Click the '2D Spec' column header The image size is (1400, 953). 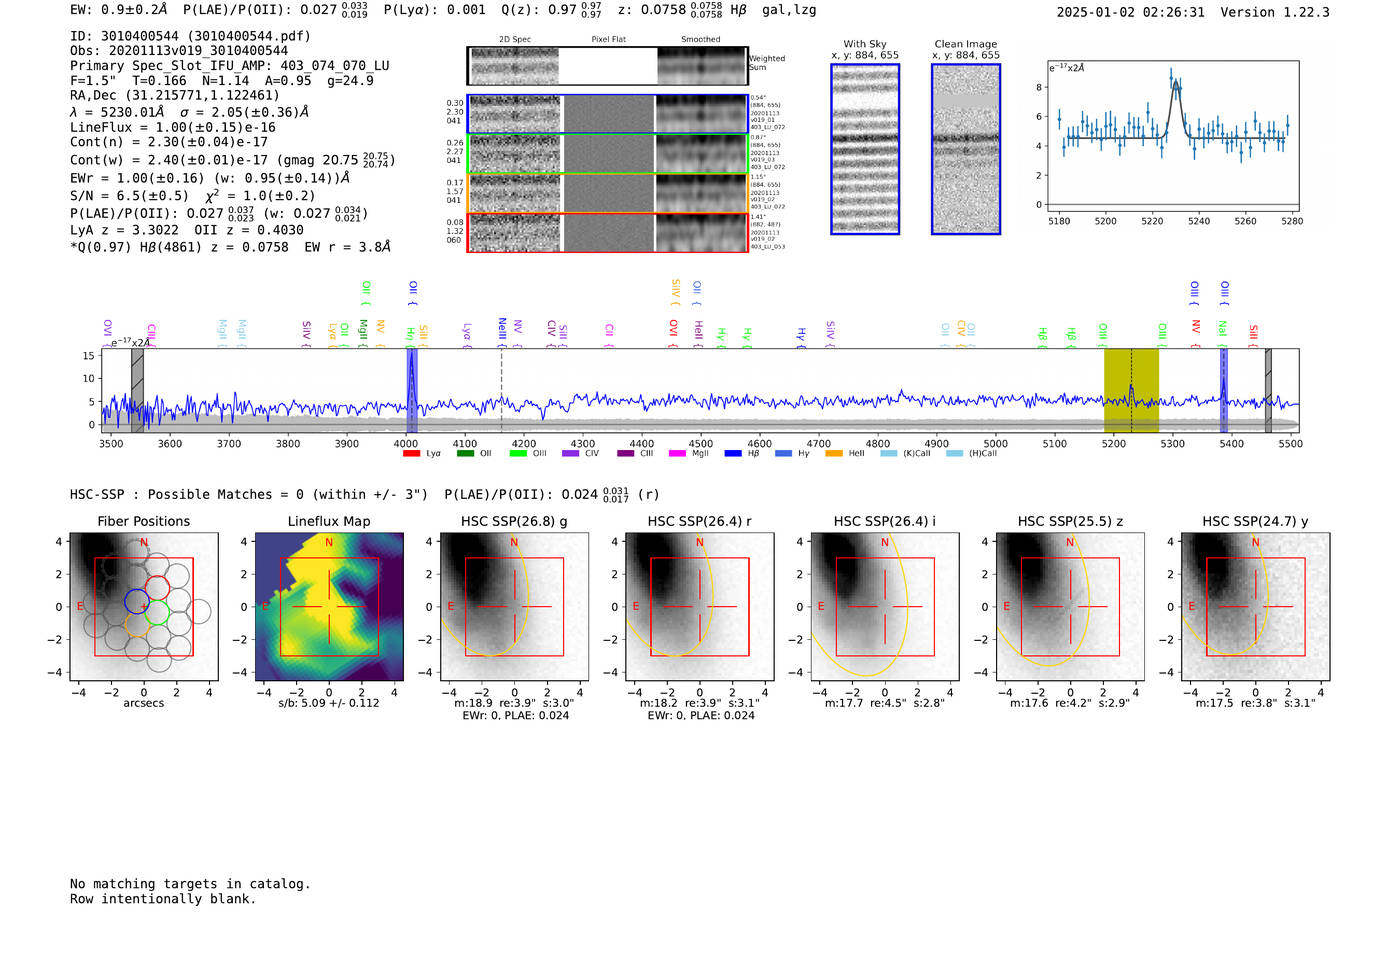pos(515,40)
